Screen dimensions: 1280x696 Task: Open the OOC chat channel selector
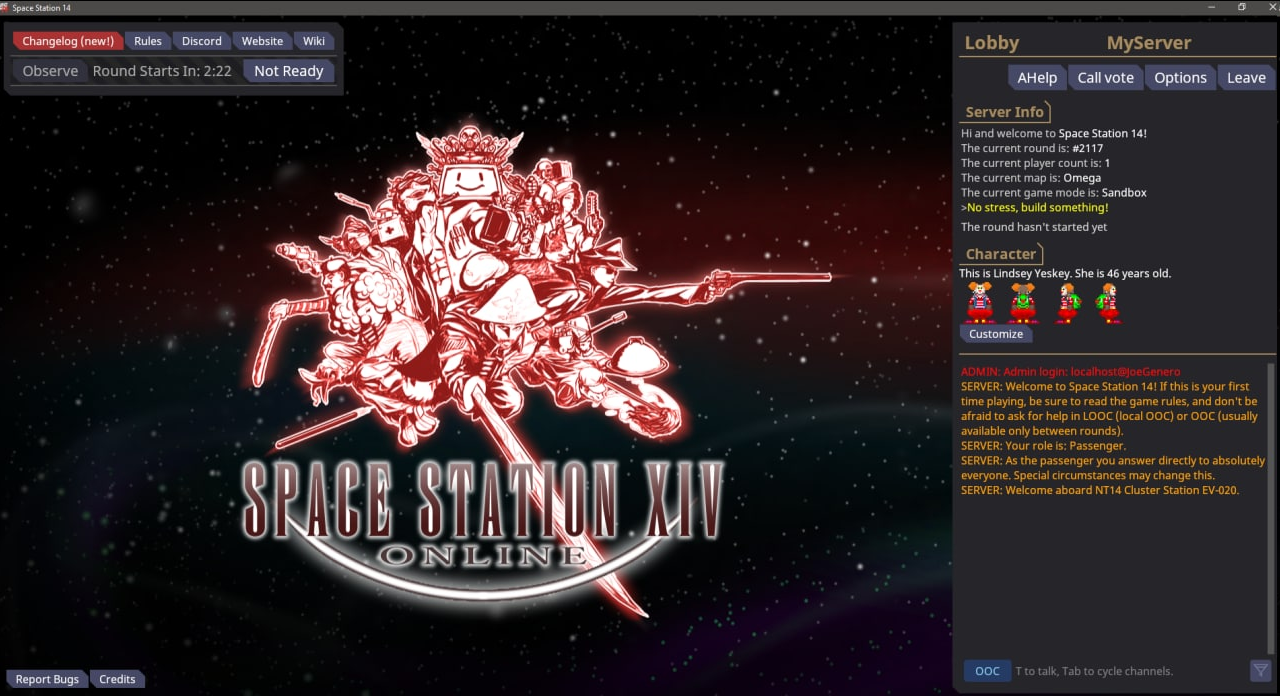point(986,671)
